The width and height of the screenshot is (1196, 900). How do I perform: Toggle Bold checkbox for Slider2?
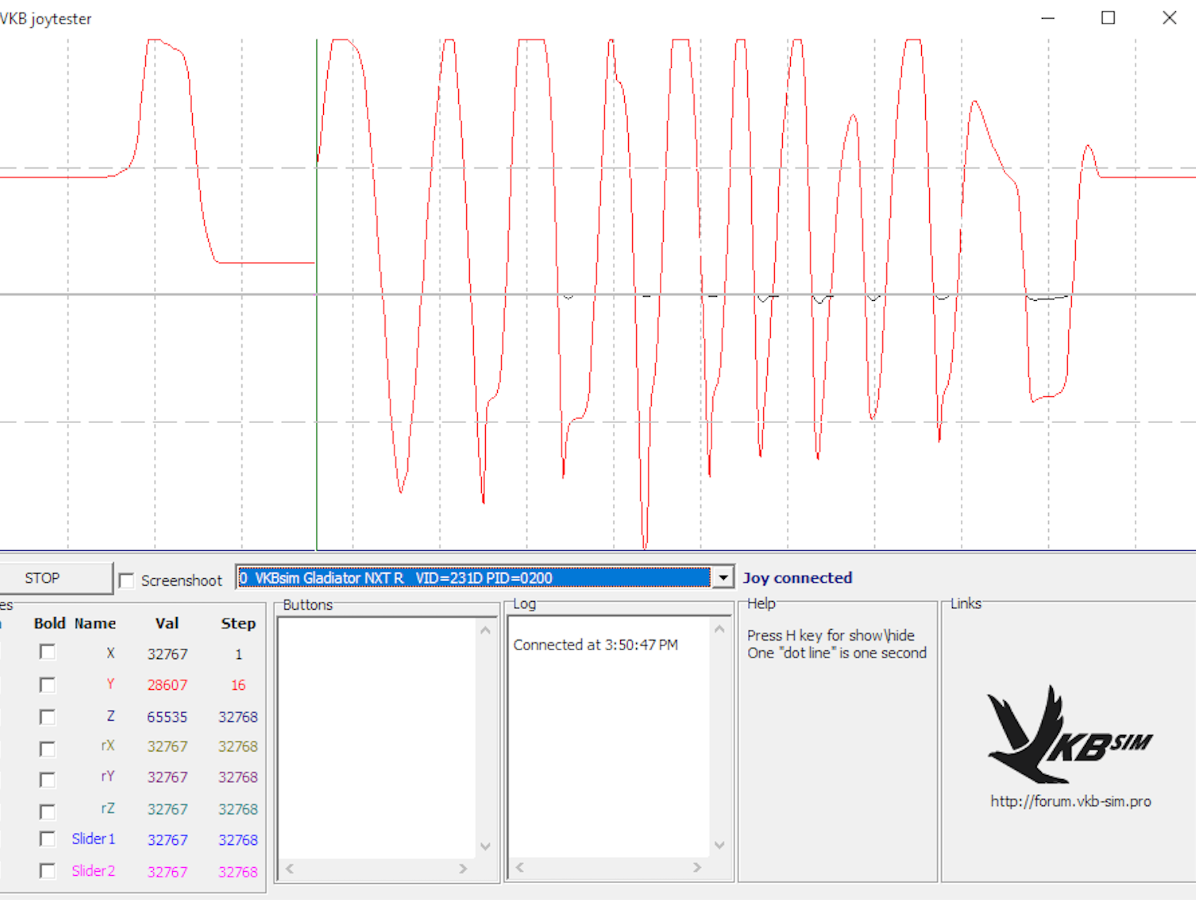coord(47,871)
